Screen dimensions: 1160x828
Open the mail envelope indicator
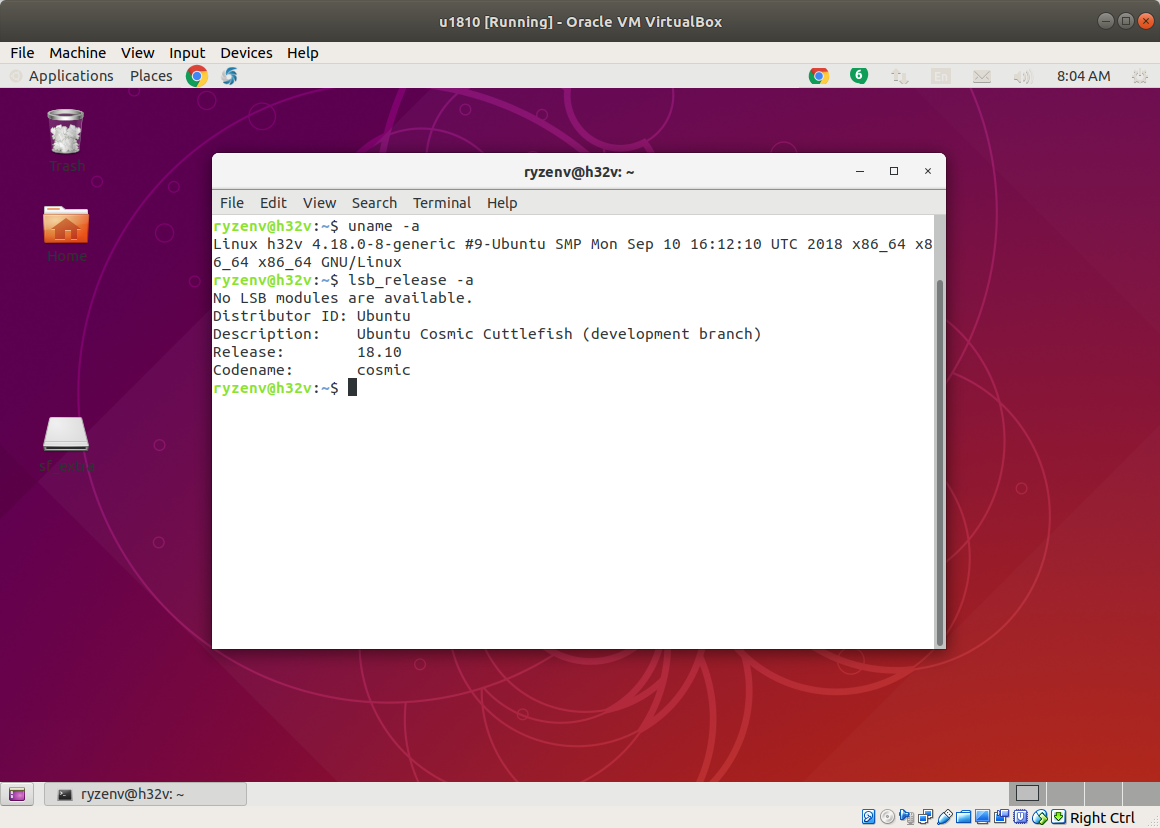click(x=982, y=76)
